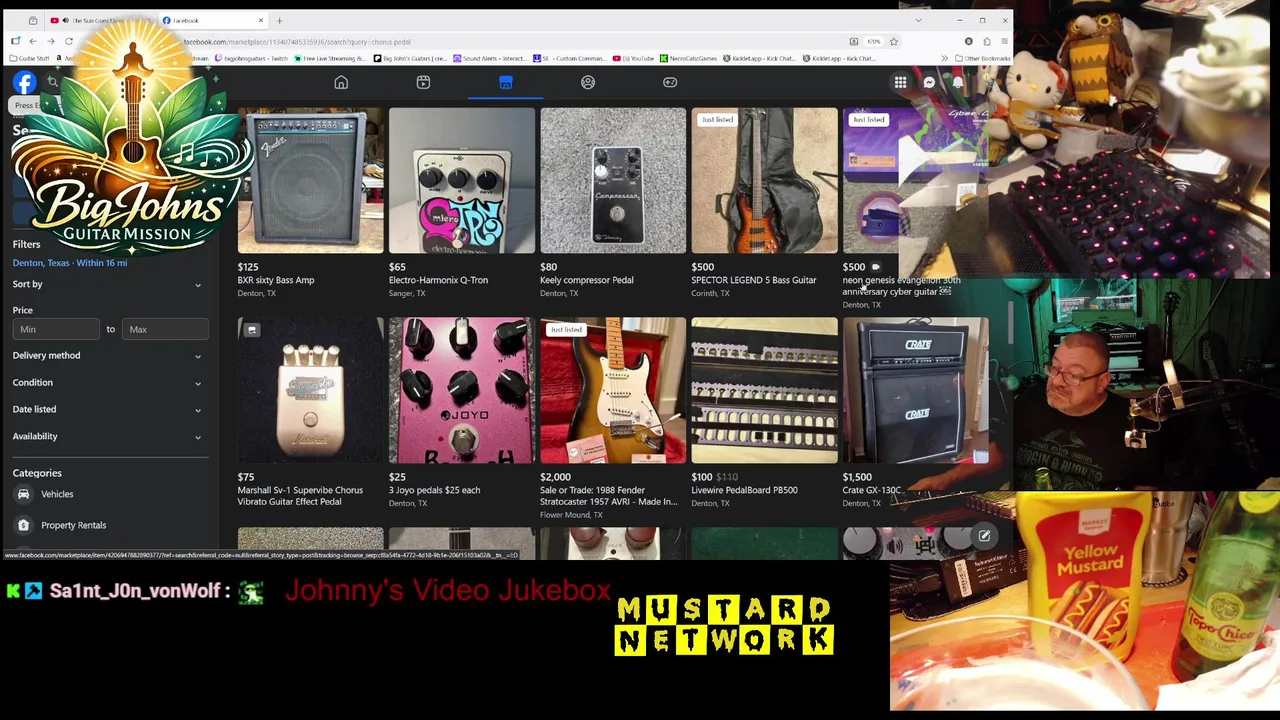
Task: Click the Max price input field
Action: (x=165, y=329)
